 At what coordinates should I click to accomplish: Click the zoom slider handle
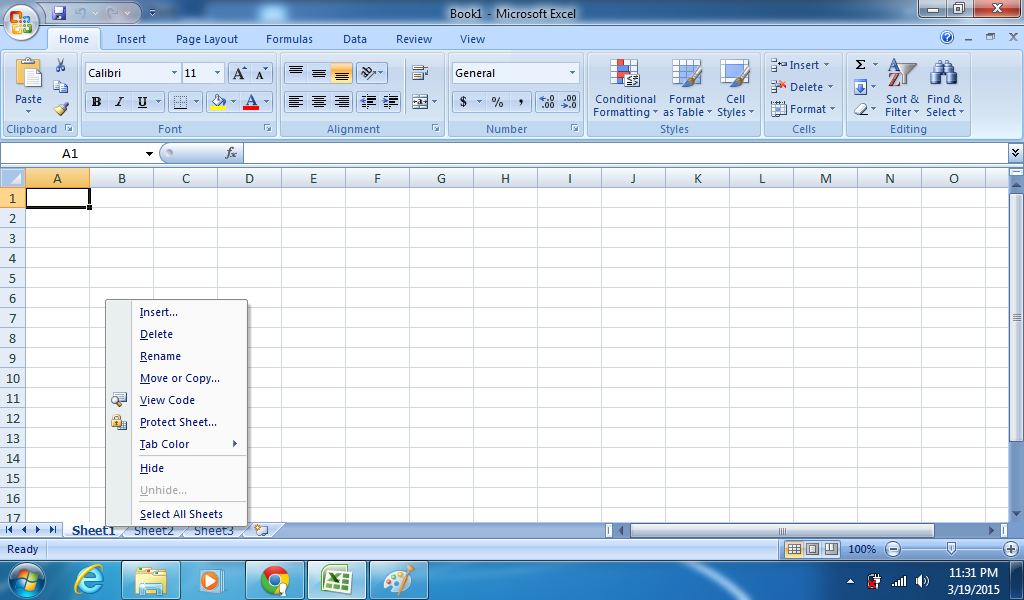[x=952, y=548]
